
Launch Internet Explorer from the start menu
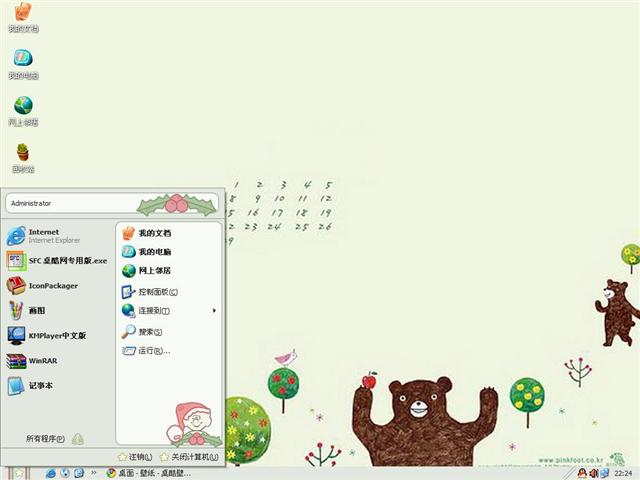click(58, 236)
